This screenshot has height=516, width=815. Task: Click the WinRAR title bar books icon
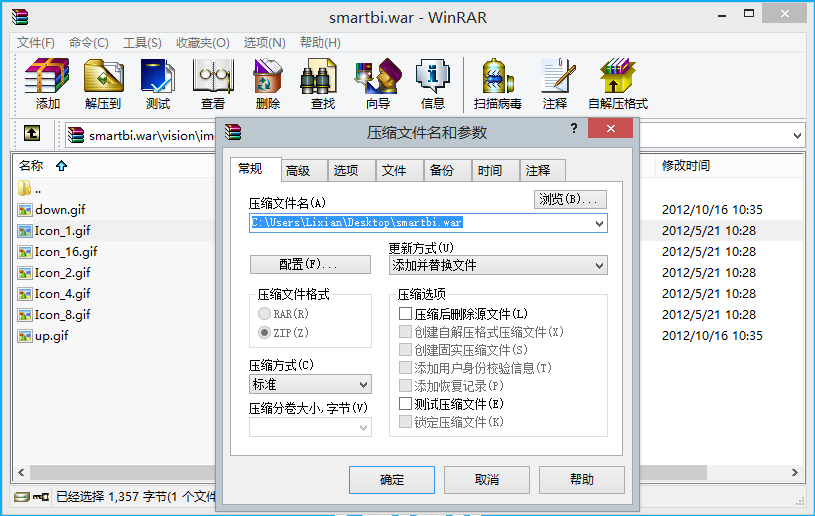(x=20, y=17)
